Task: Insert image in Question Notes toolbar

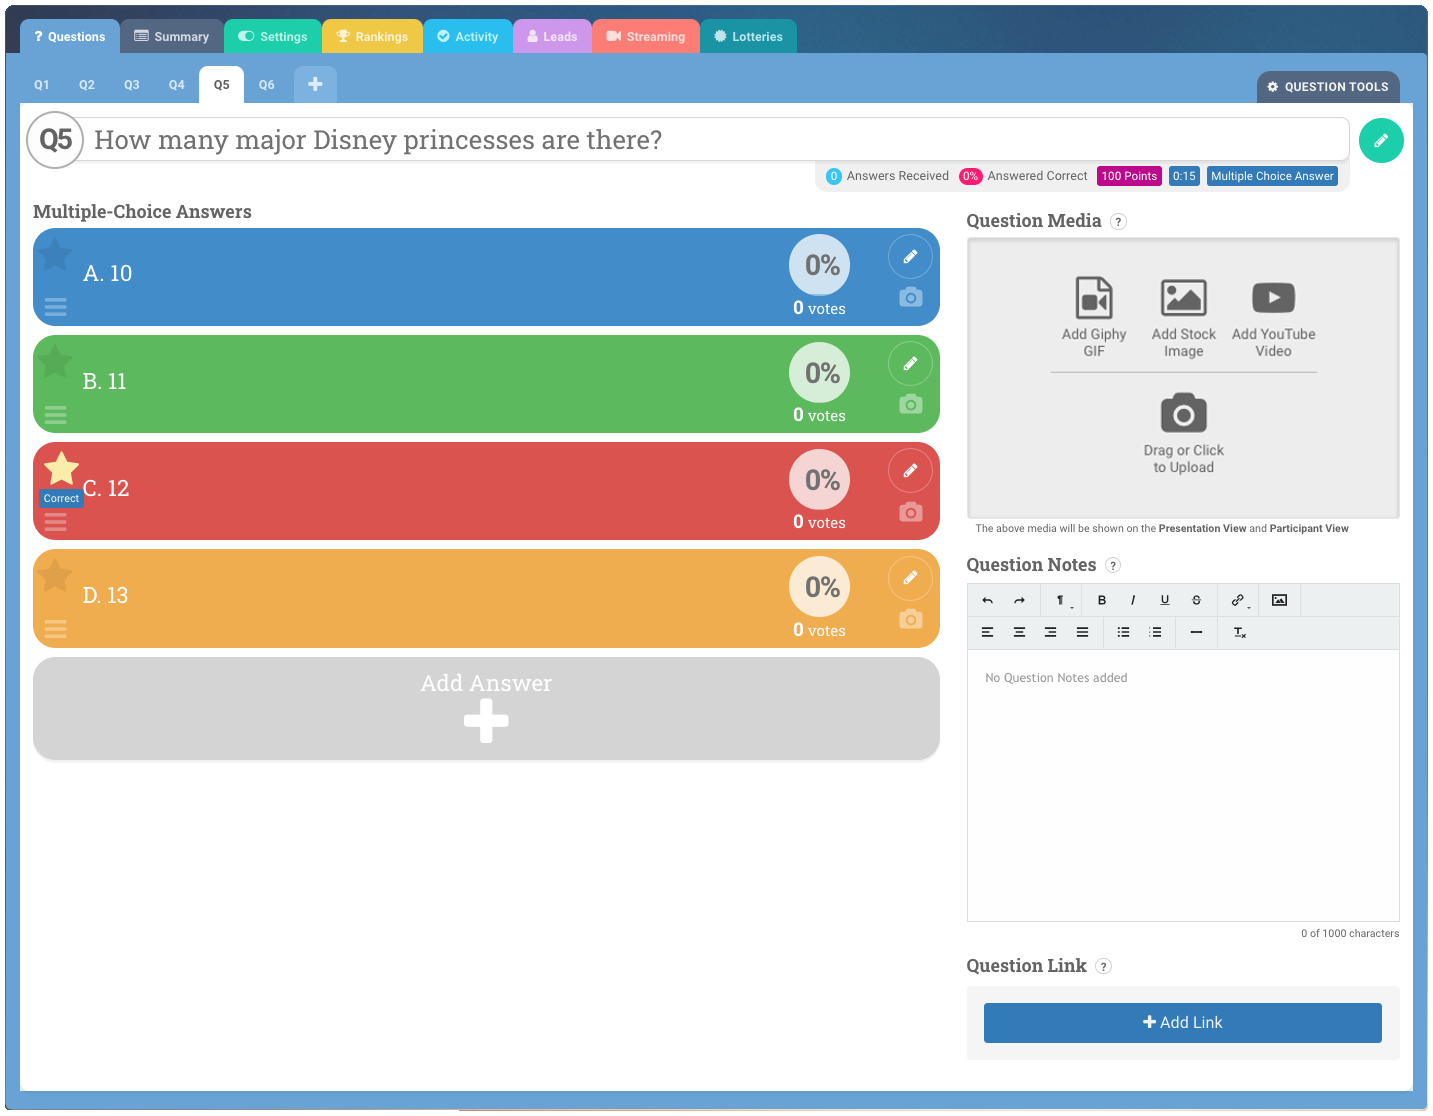Action: tap(1279, 600)
